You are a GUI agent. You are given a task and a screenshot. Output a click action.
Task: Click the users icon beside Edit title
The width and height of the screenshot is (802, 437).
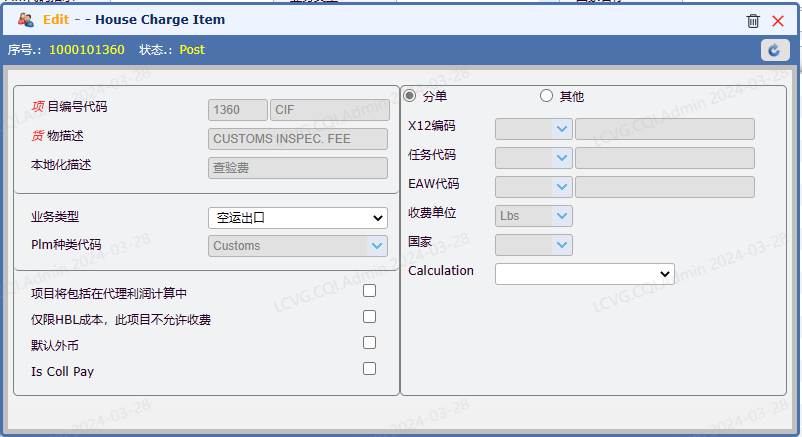26,20
